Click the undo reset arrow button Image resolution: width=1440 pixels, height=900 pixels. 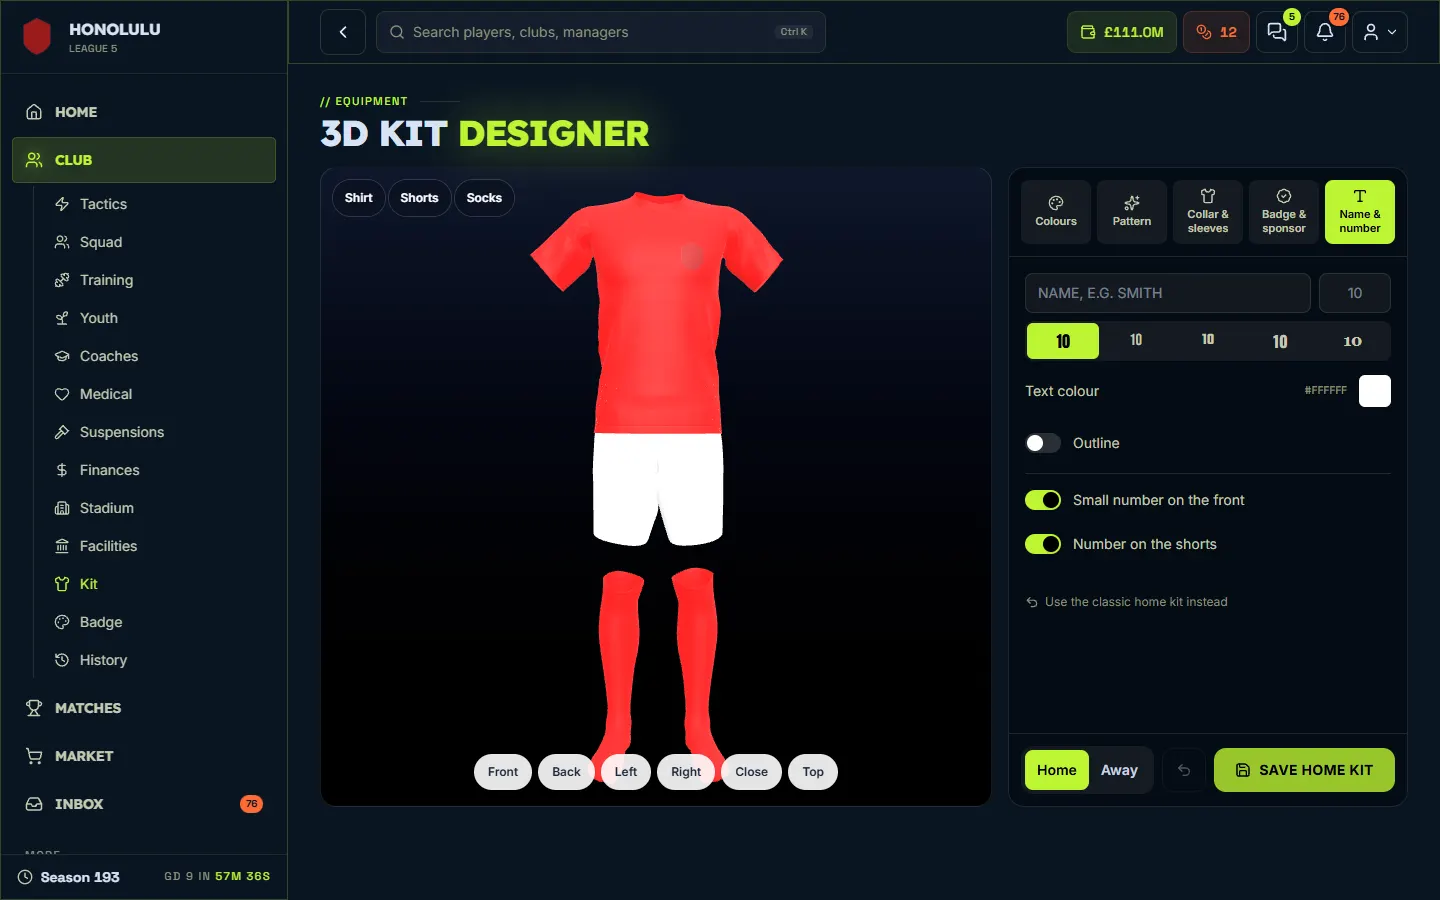click(1184, 770)
